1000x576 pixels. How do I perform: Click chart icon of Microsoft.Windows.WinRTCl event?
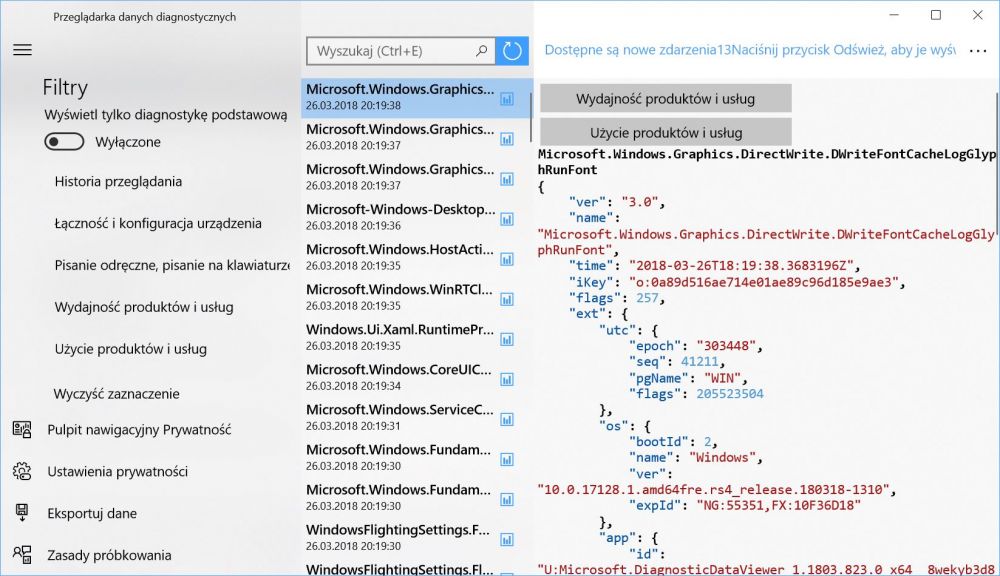coord(507,299)
